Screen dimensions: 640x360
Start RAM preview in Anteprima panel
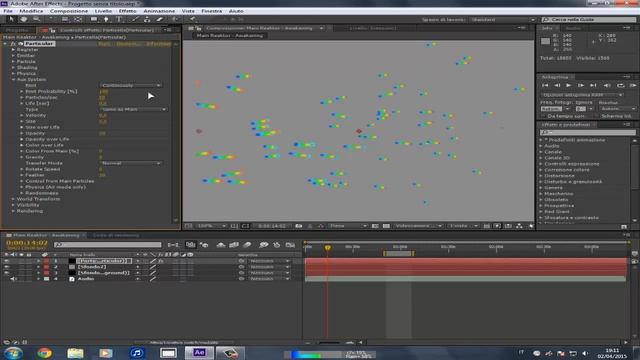(633, 85)
